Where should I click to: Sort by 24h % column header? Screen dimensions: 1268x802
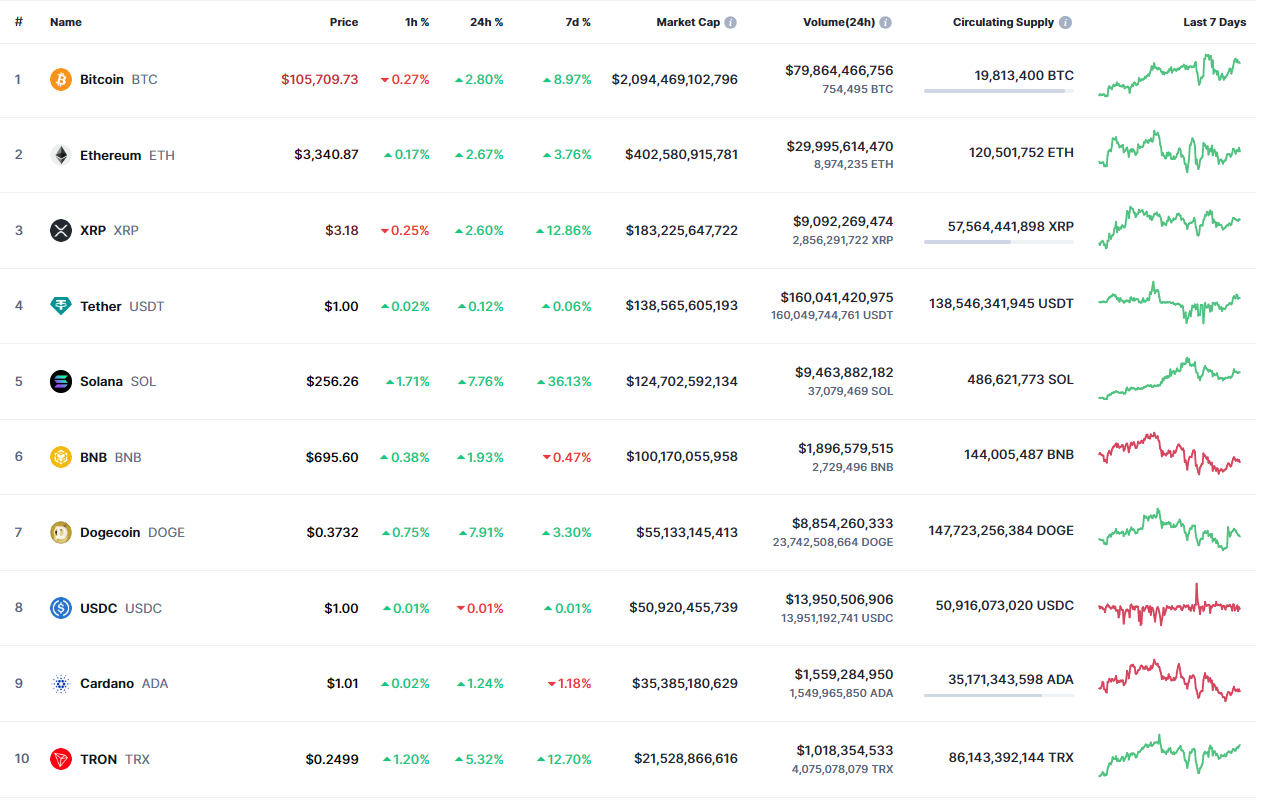[x=486, y=22]
